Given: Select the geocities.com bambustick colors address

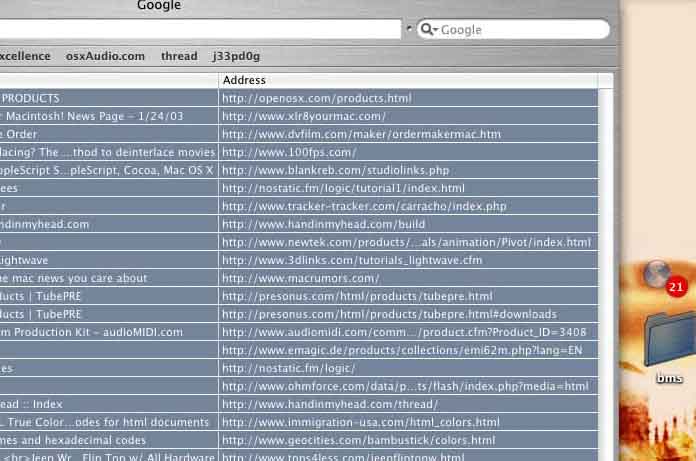Looking at the screenshot, I should click(358, 440).
